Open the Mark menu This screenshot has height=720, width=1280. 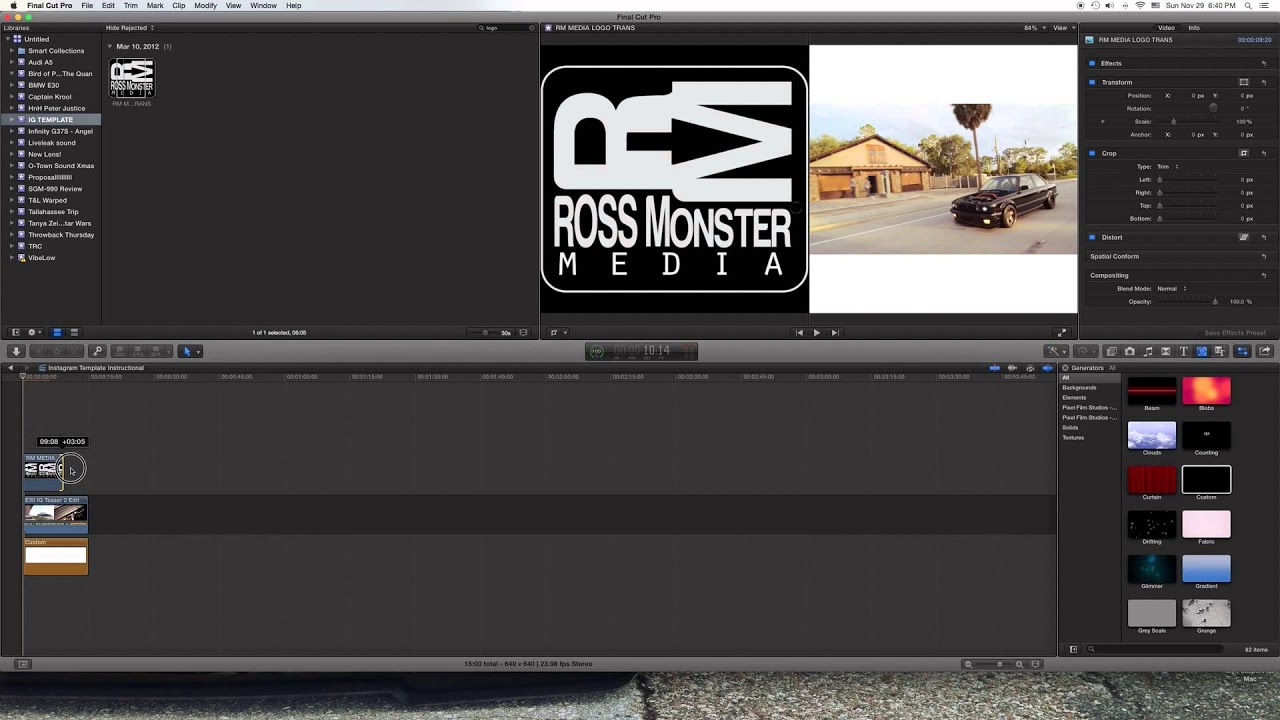pyautogui.click(x=155, y=6)
